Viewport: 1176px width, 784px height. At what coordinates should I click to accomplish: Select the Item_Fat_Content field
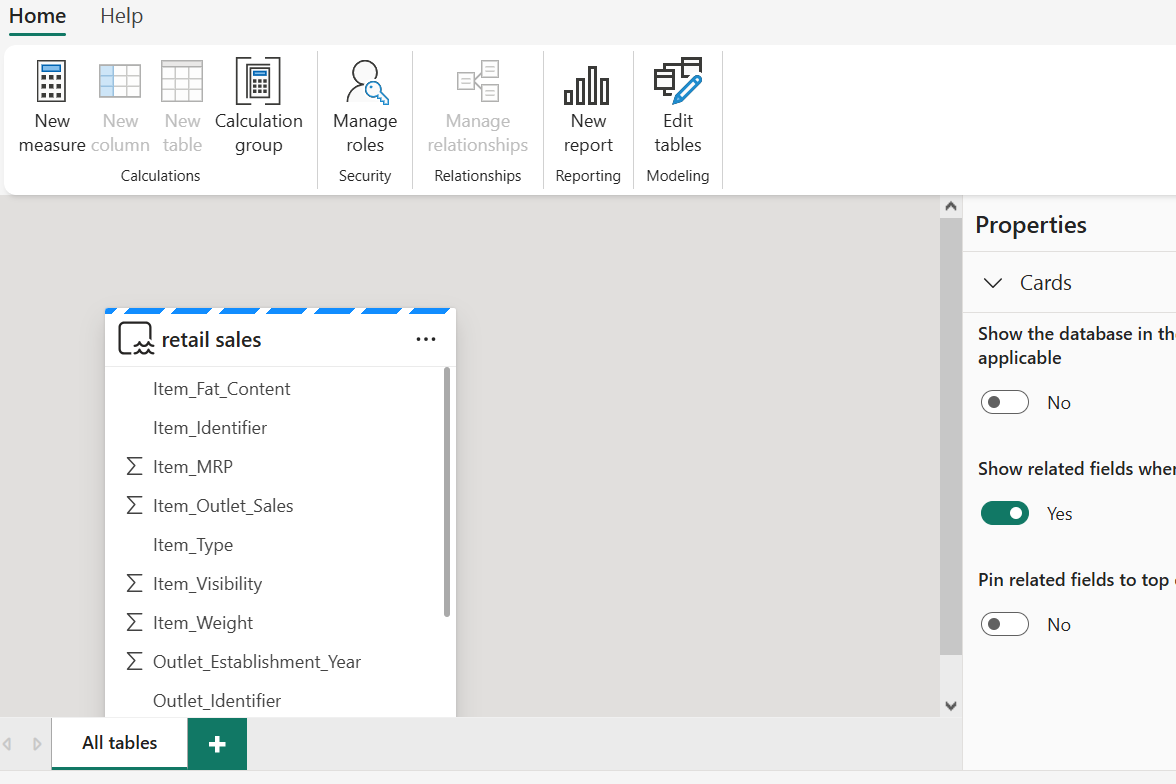click(x=221, y=389)
